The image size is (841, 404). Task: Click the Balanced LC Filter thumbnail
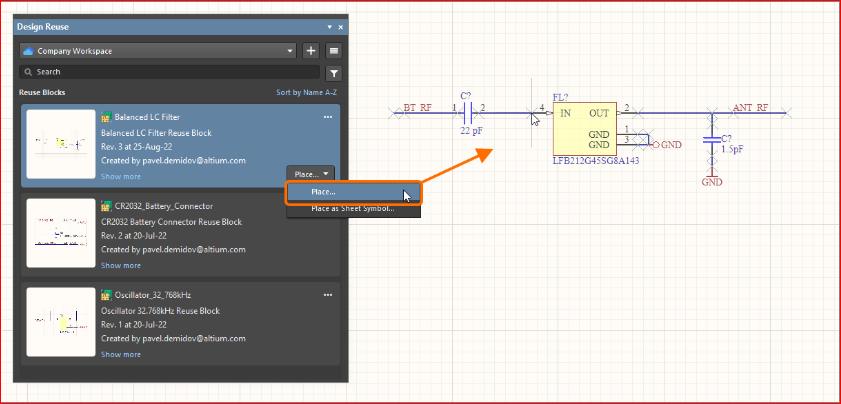(x=61, y=144)
